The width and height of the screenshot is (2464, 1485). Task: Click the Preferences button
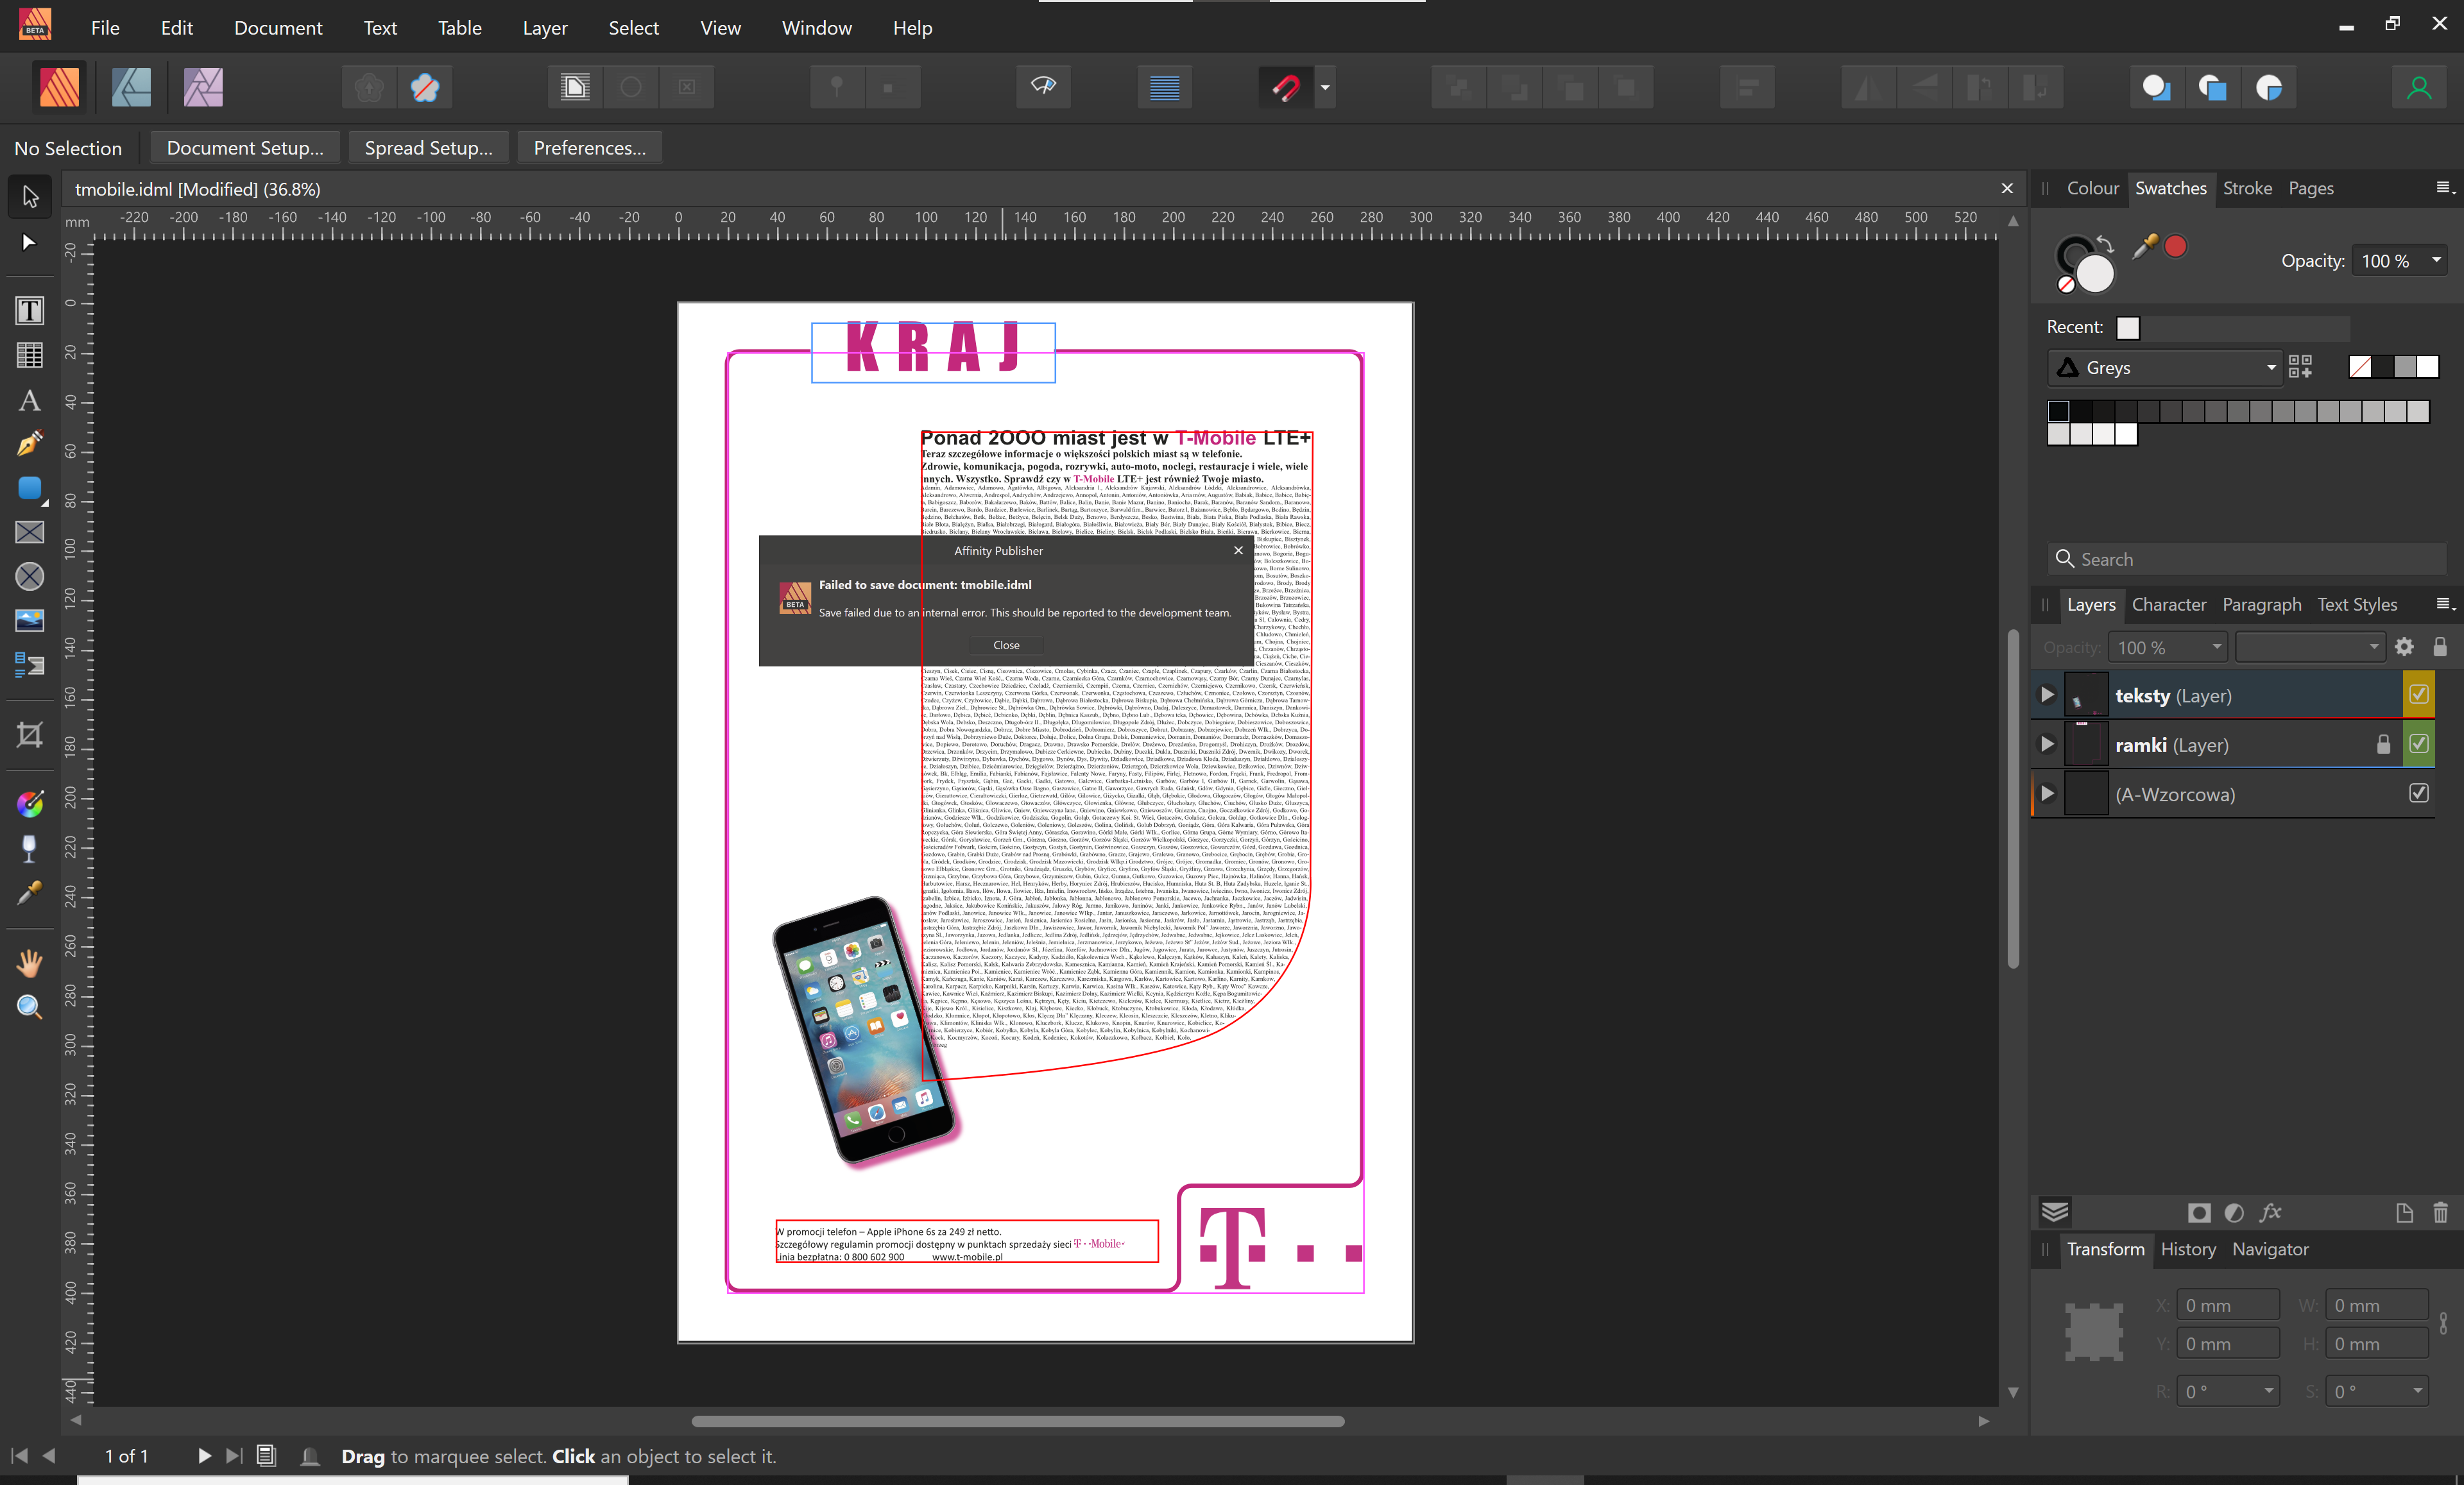click(590, 148)
